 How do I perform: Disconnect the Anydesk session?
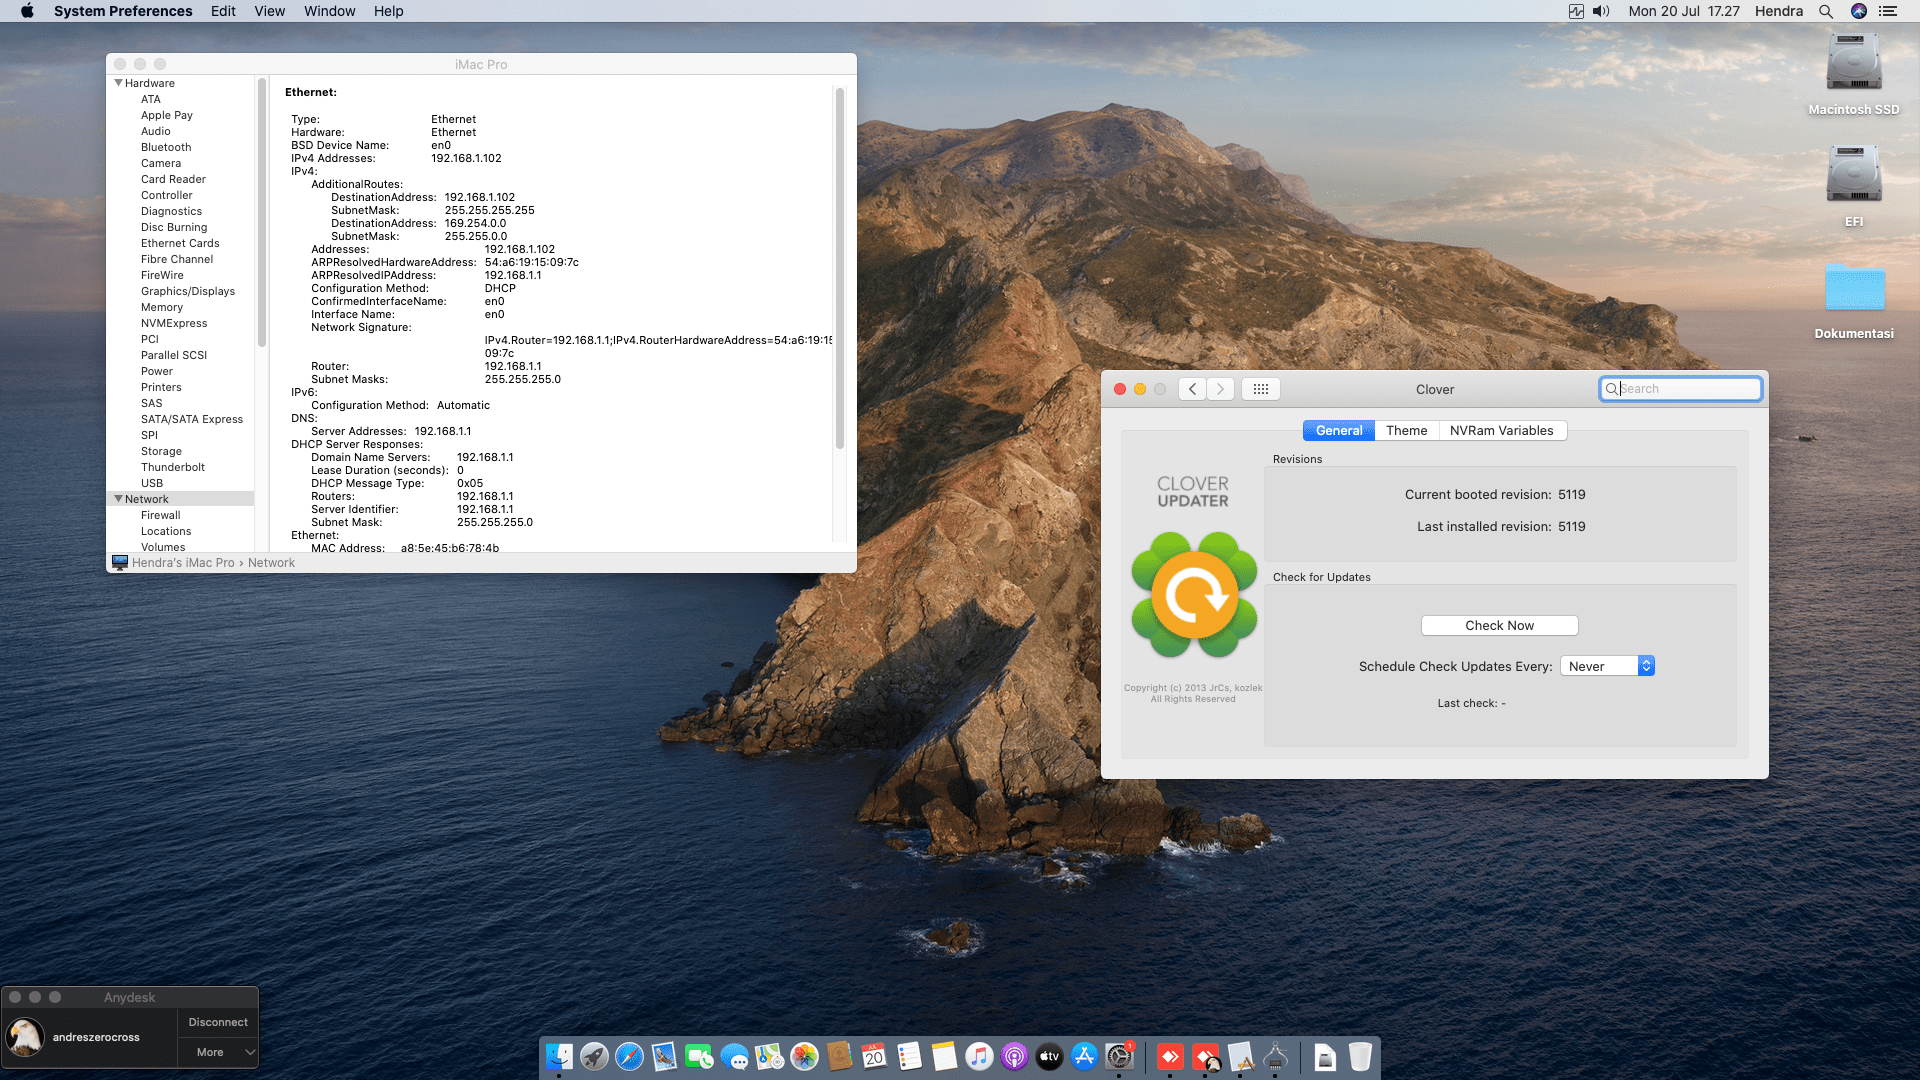pos(218,1022)
